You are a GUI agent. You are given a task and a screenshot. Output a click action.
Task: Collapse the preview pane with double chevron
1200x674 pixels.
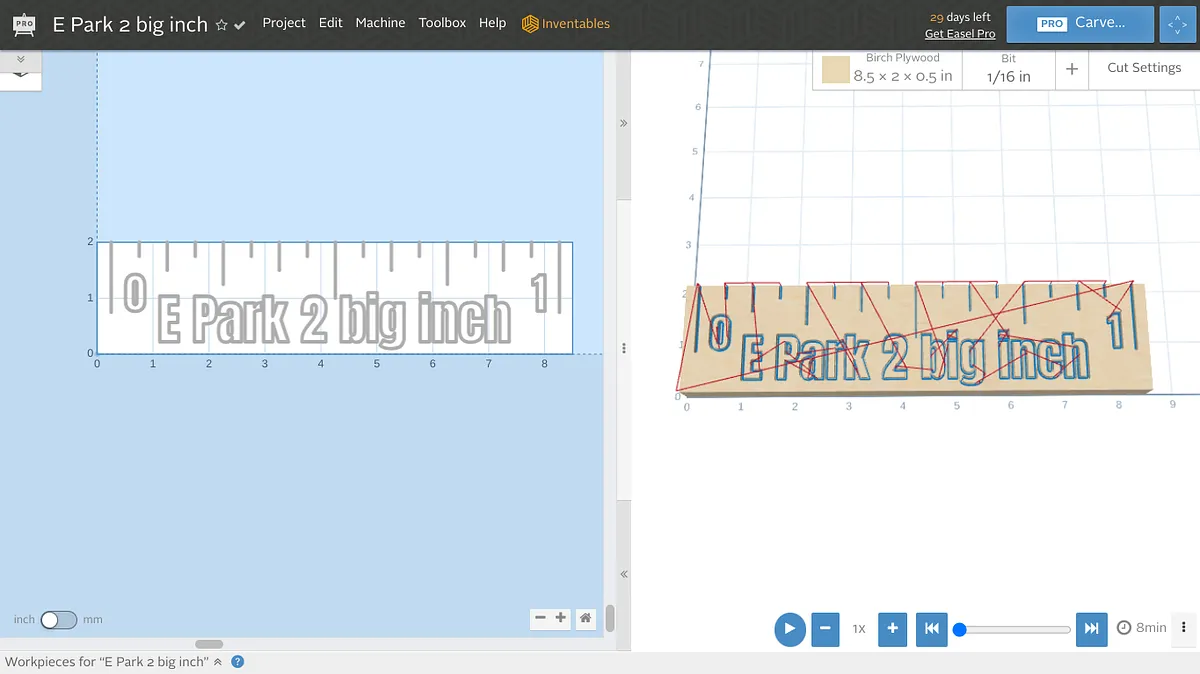(x=623, y=124)
